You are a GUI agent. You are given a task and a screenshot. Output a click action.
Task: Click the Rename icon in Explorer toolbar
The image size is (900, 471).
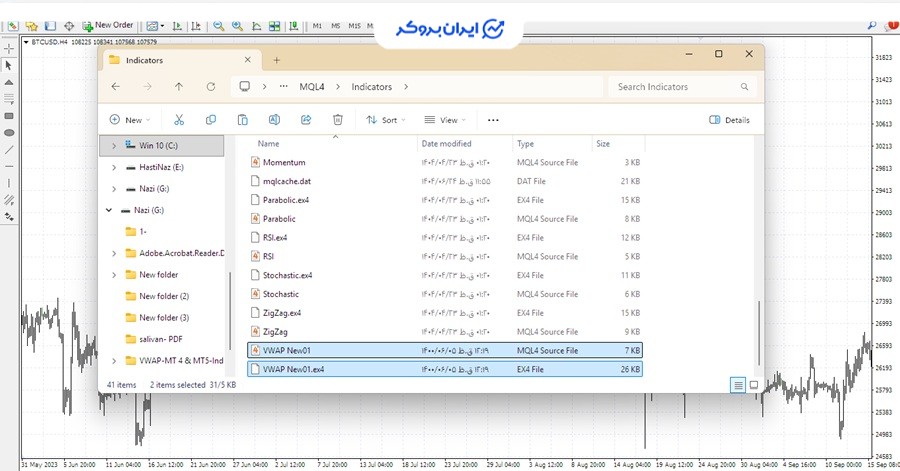[274, 120]
